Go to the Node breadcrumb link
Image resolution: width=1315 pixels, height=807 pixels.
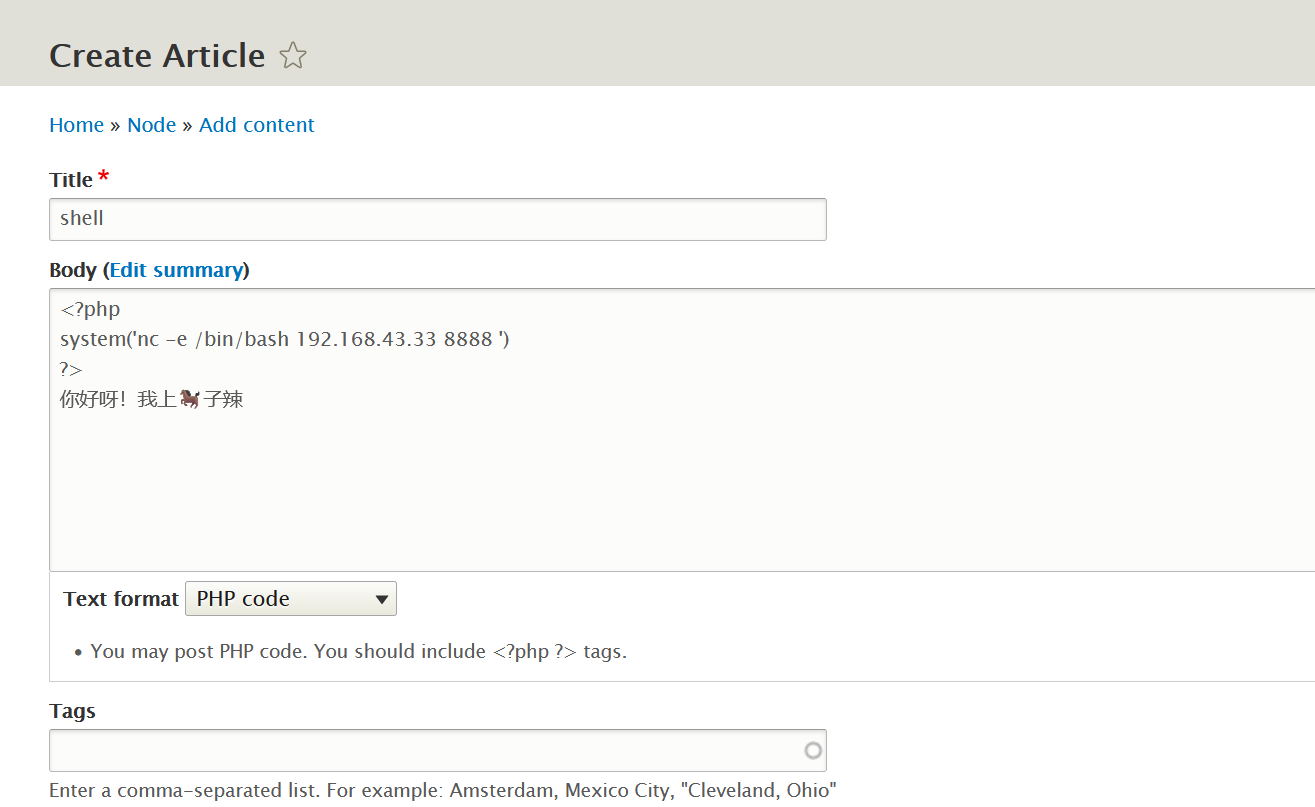pos(151,125)
